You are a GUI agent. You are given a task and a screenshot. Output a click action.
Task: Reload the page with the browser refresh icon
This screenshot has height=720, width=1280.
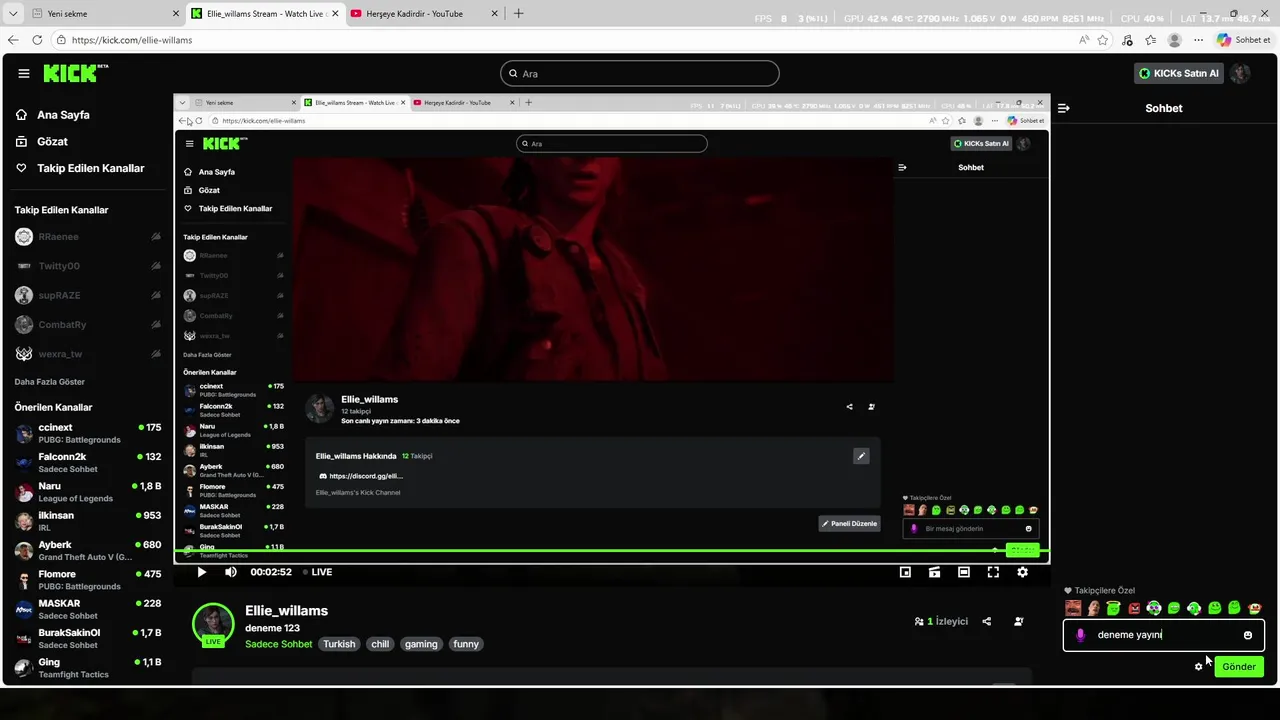click(x=37, y=40)
